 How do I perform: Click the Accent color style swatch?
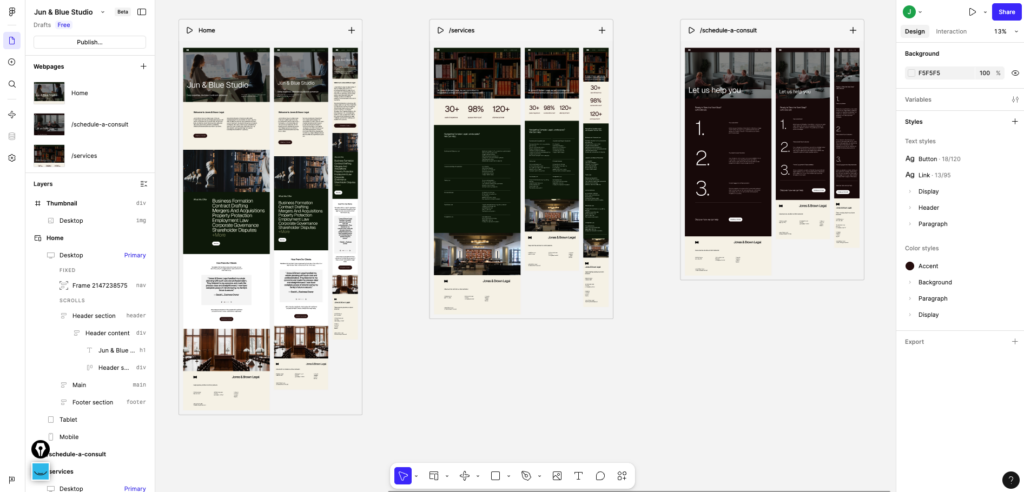[x=910, y=266]
